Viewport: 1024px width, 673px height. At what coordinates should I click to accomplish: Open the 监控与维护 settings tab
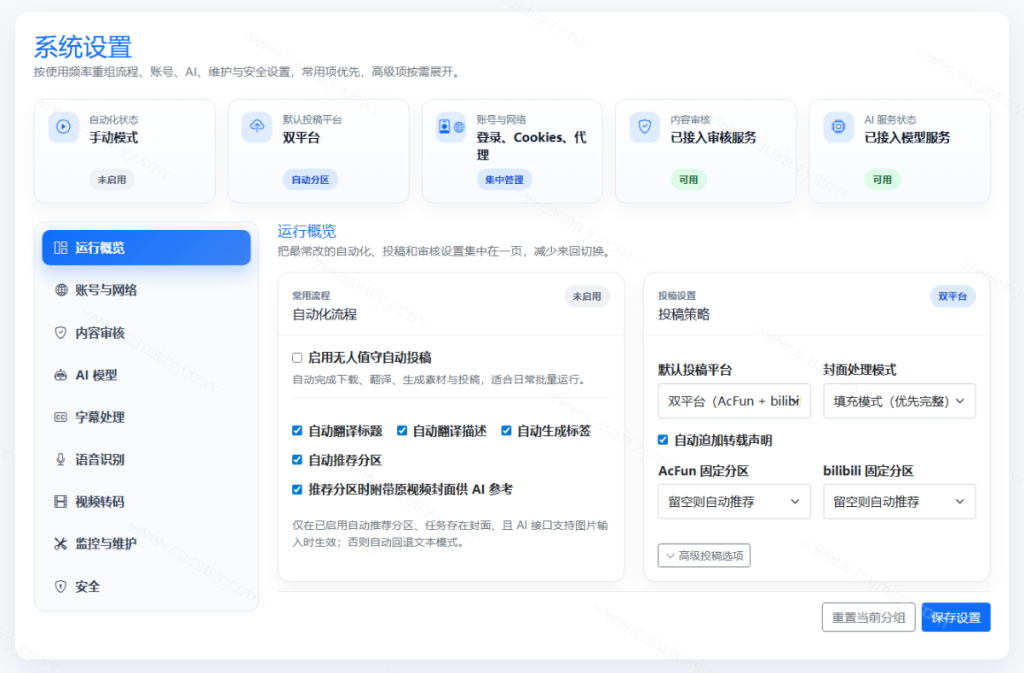[146, 544]
